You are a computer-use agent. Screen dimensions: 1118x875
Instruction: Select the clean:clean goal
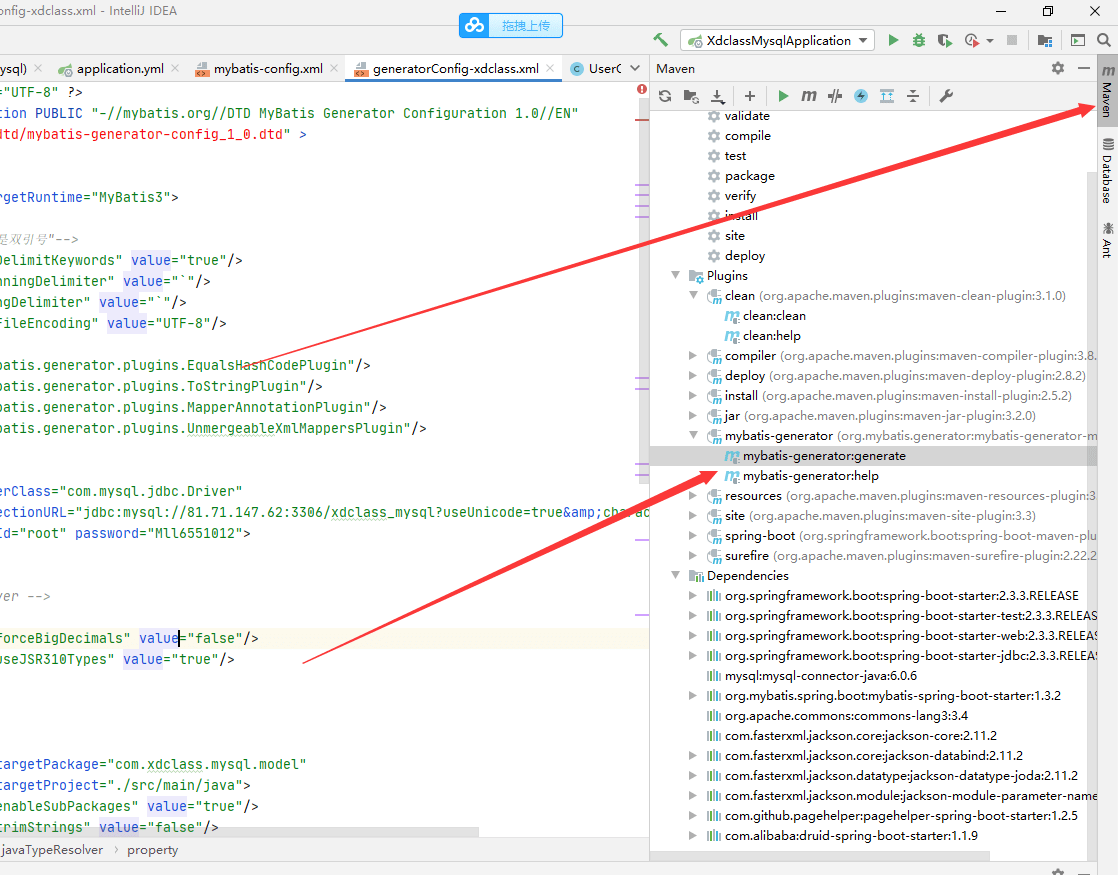tap(774, 315)
